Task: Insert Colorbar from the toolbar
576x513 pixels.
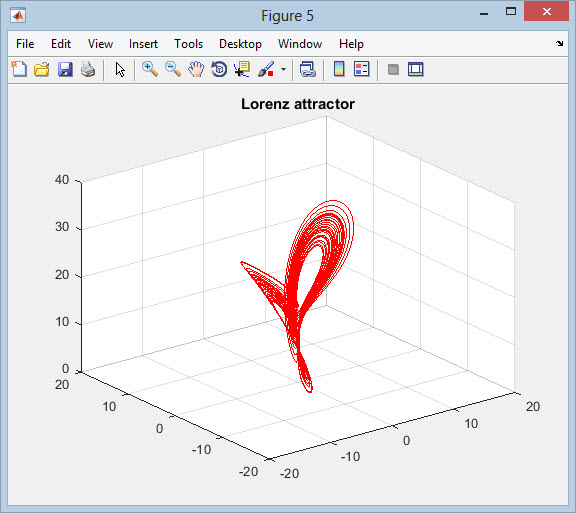Action: 339,69
